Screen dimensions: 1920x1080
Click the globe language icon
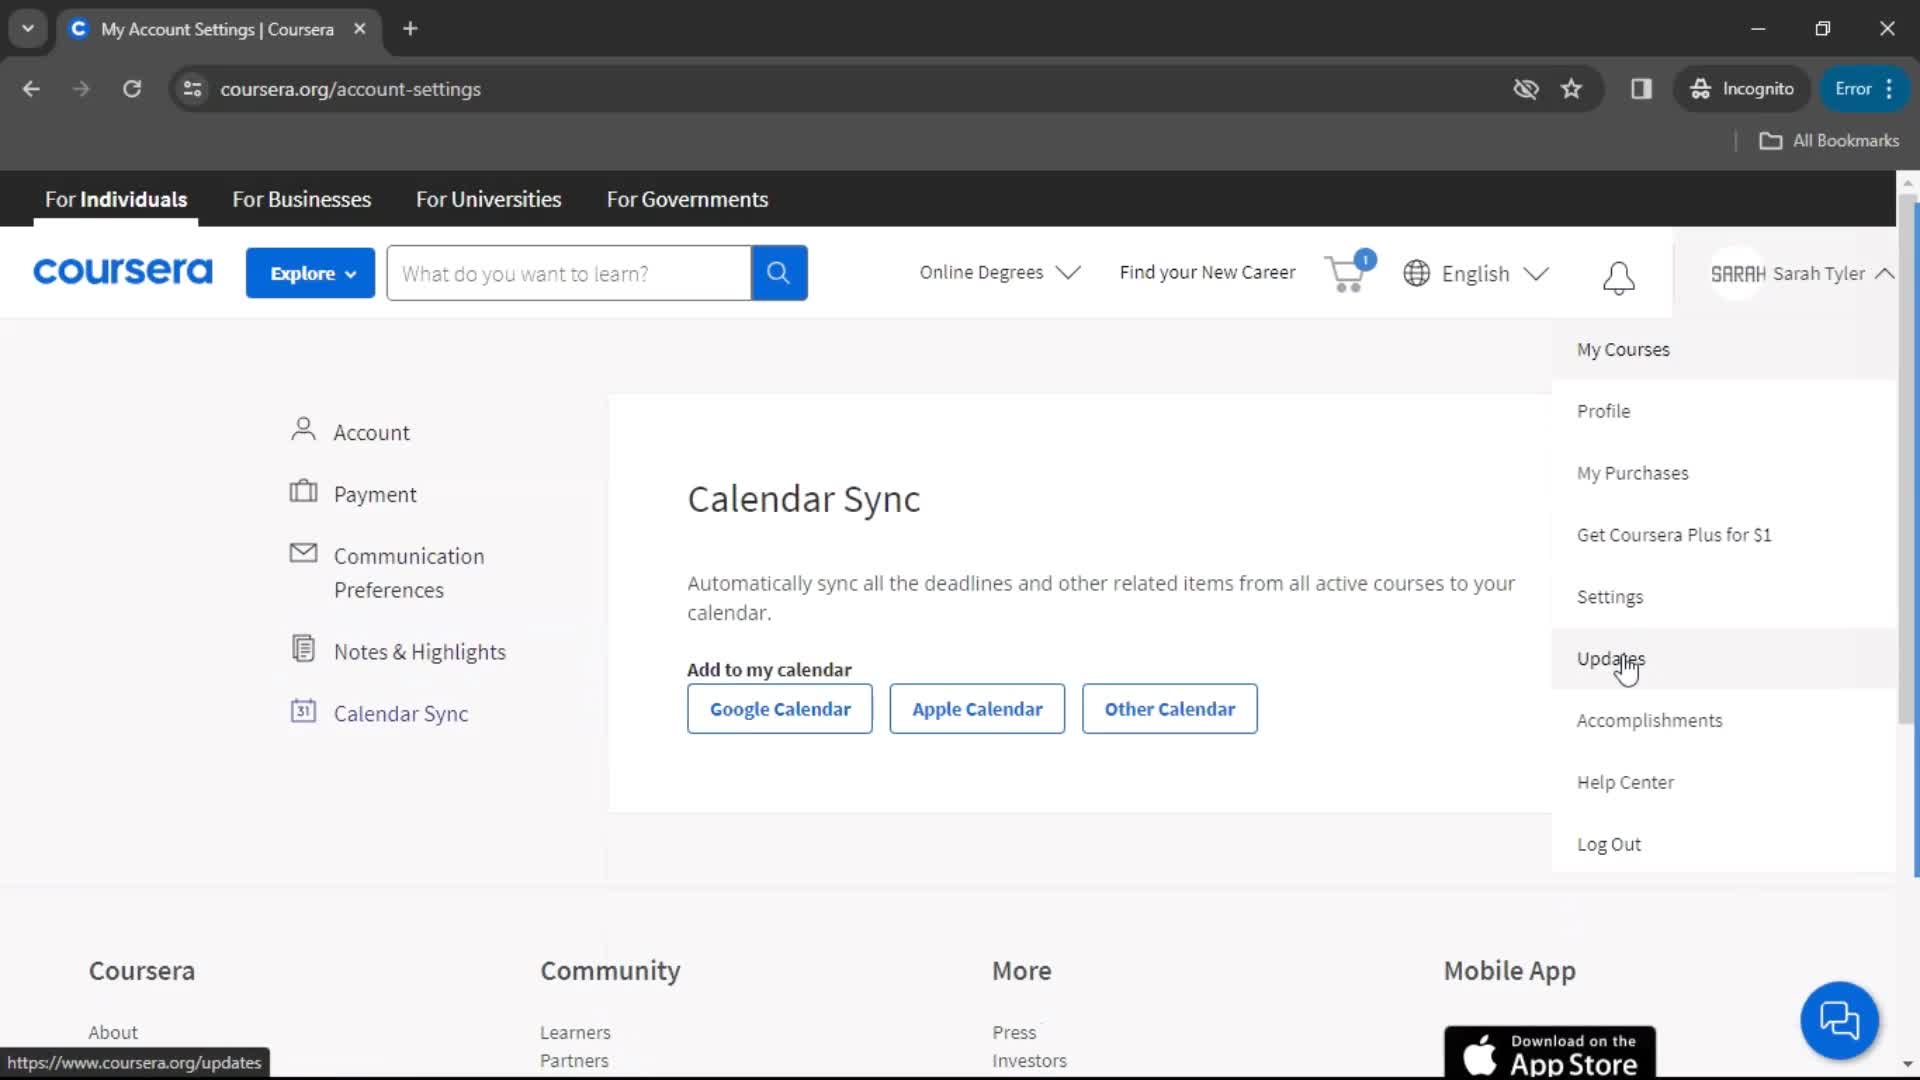point(1416,273)
